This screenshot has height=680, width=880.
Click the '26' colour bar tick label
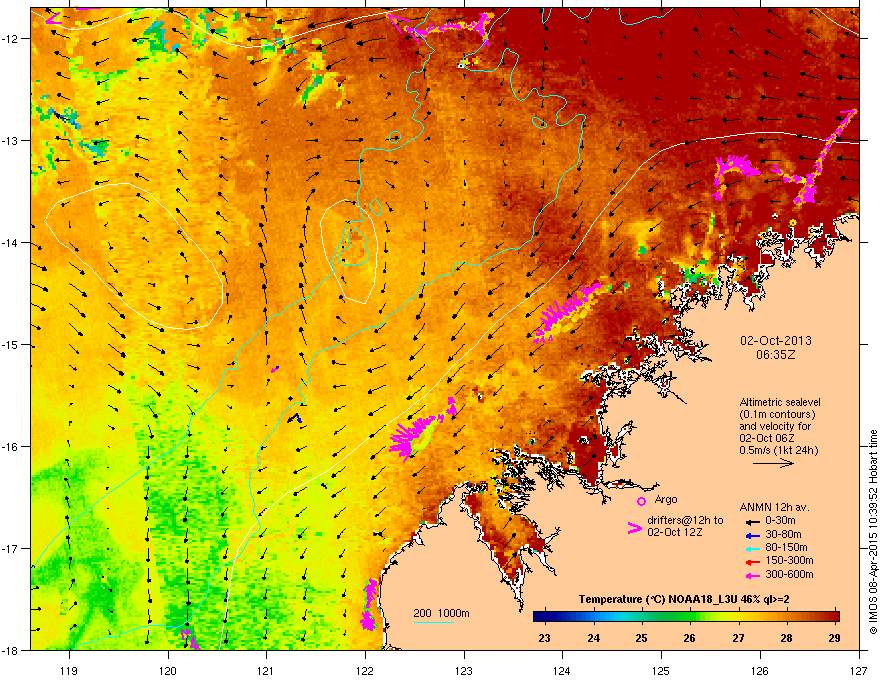click(x=690, y=638)
